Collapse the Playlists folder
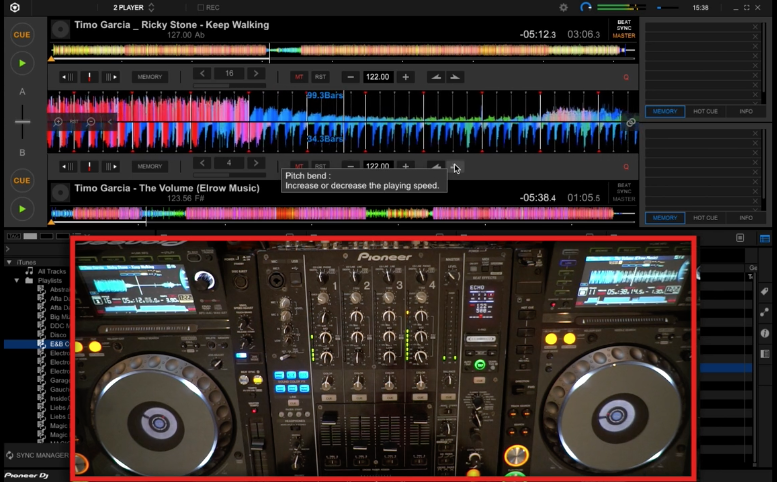 (17, 280)
